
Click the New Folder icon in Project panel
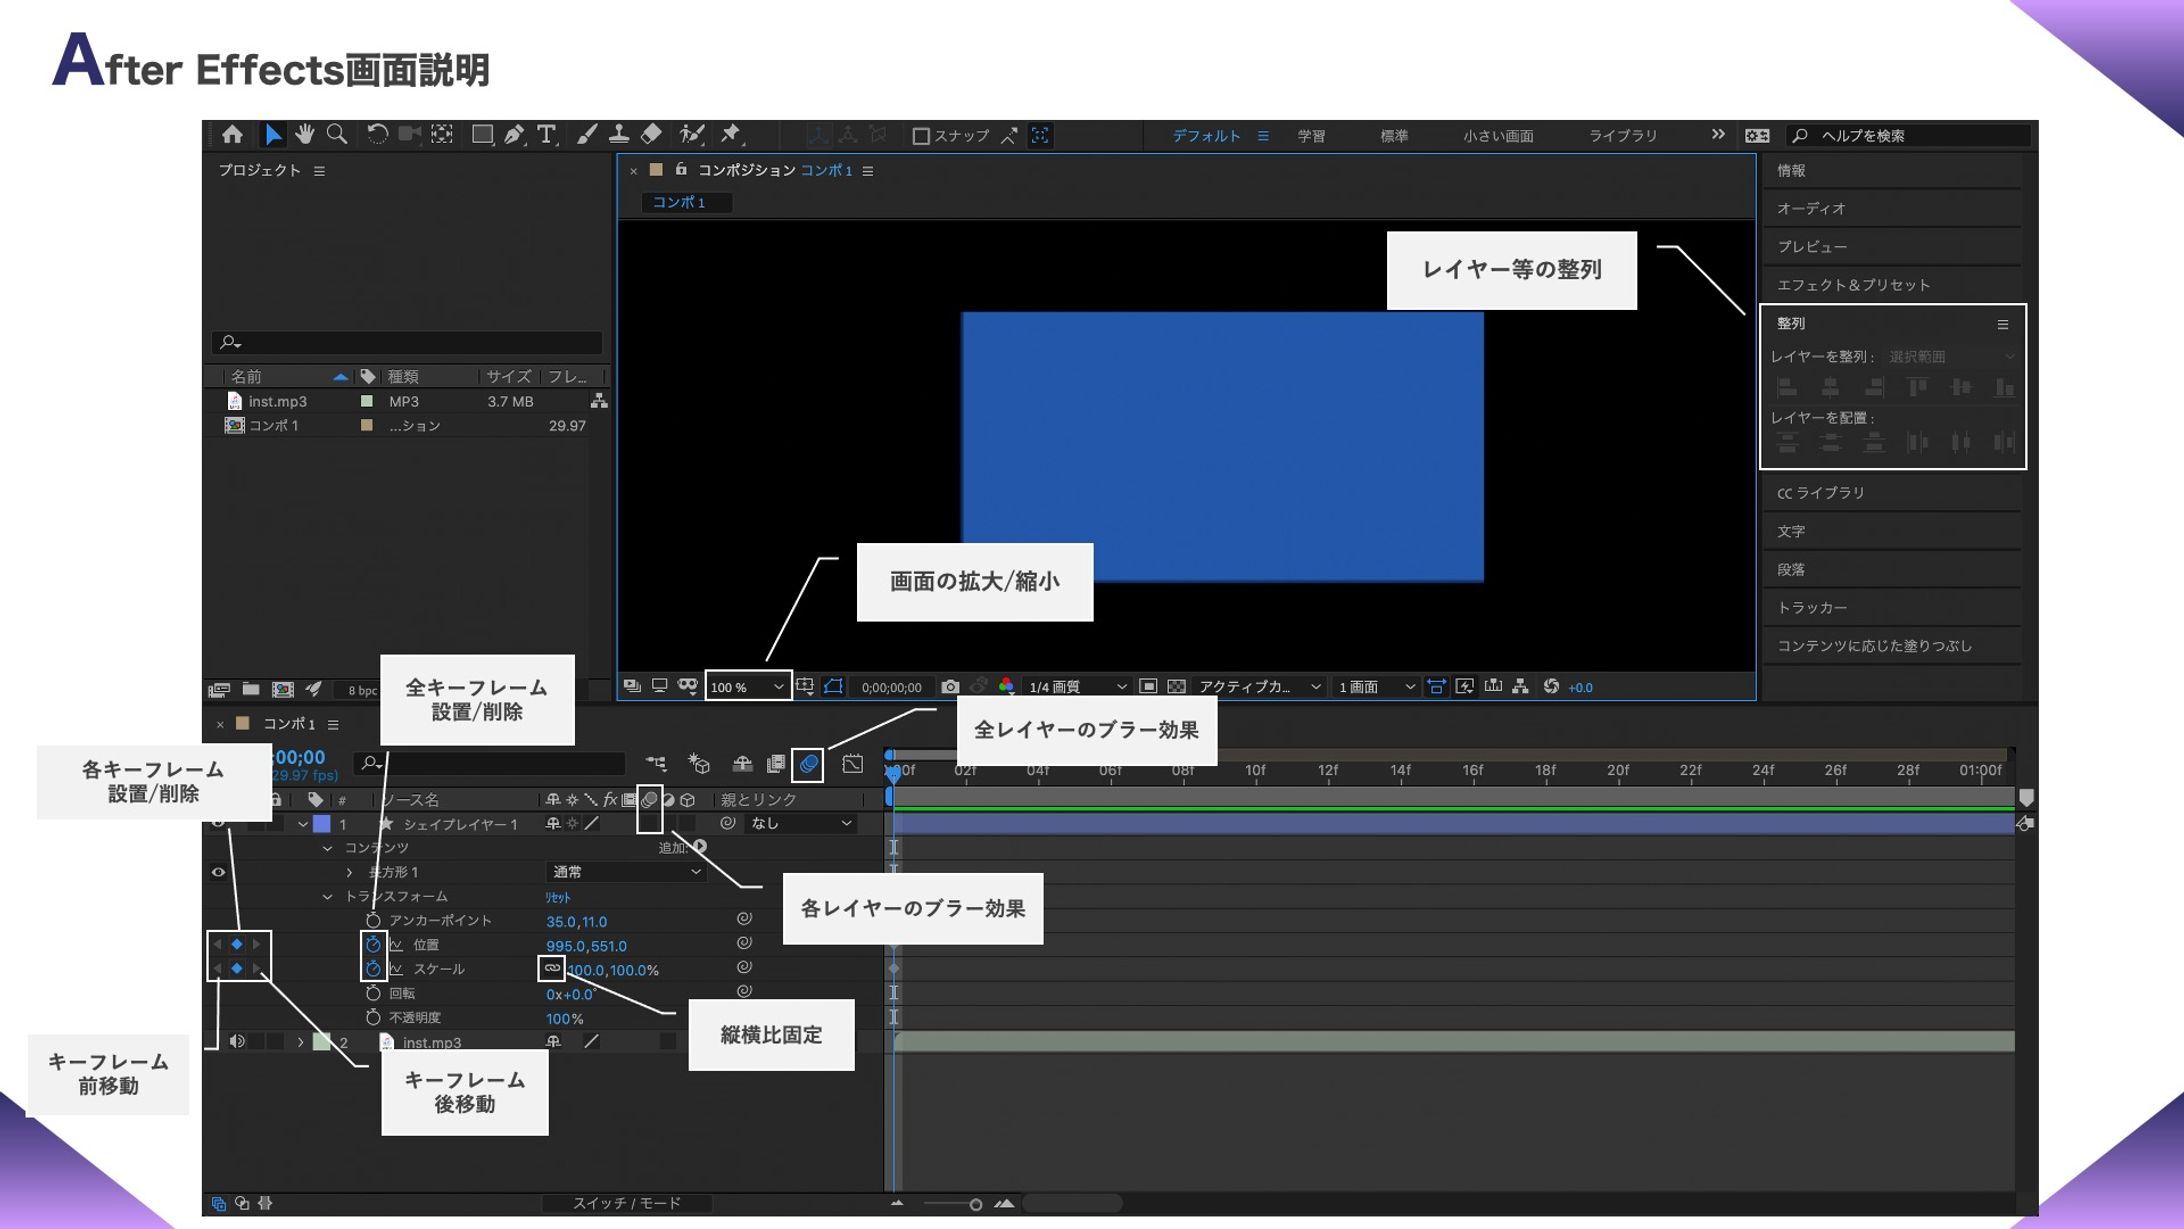pyautogui.click(x=251, y=689)
